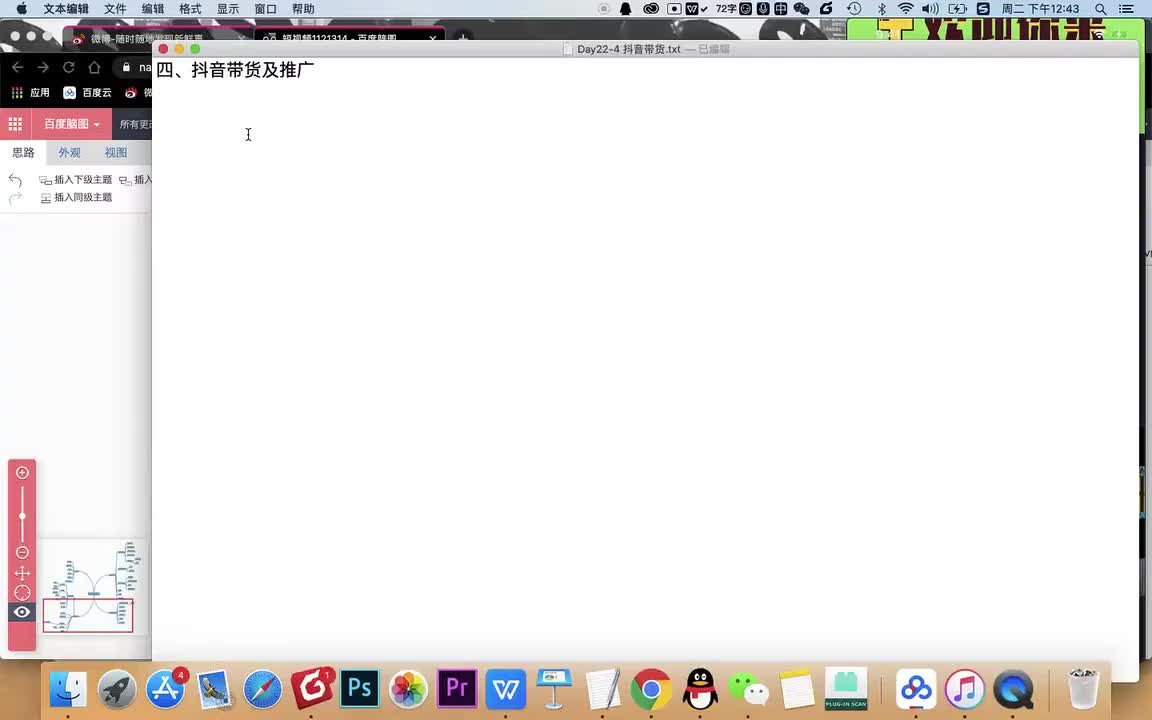Switch to the 思路 tab
The width and height of the screenshot is (1152, 720).
[23, 153]
